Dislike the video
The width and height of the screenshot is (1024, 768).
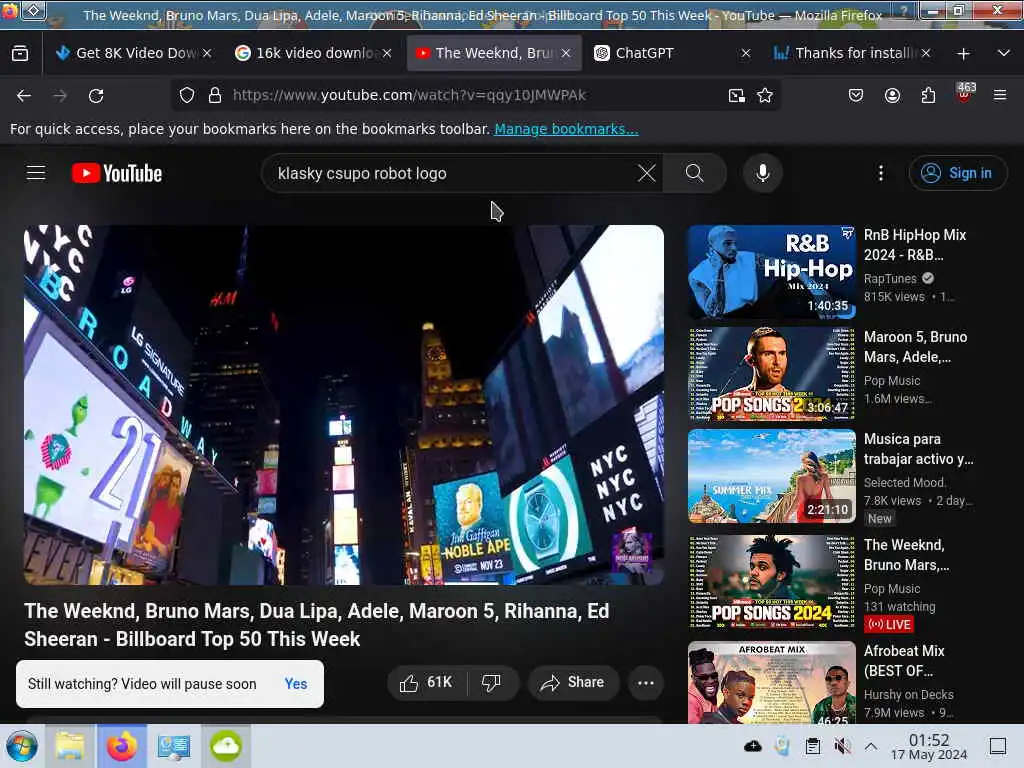(492, 682)
